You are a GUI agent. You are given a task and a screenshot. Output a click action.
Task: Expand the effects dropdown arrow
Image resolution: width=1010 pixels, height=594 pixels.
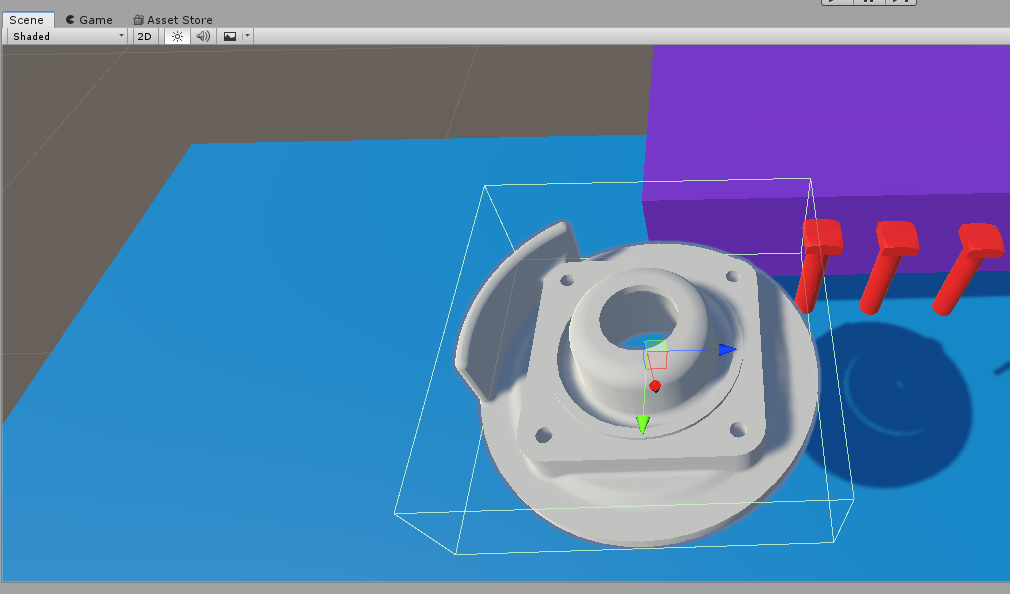pos(247,36)
